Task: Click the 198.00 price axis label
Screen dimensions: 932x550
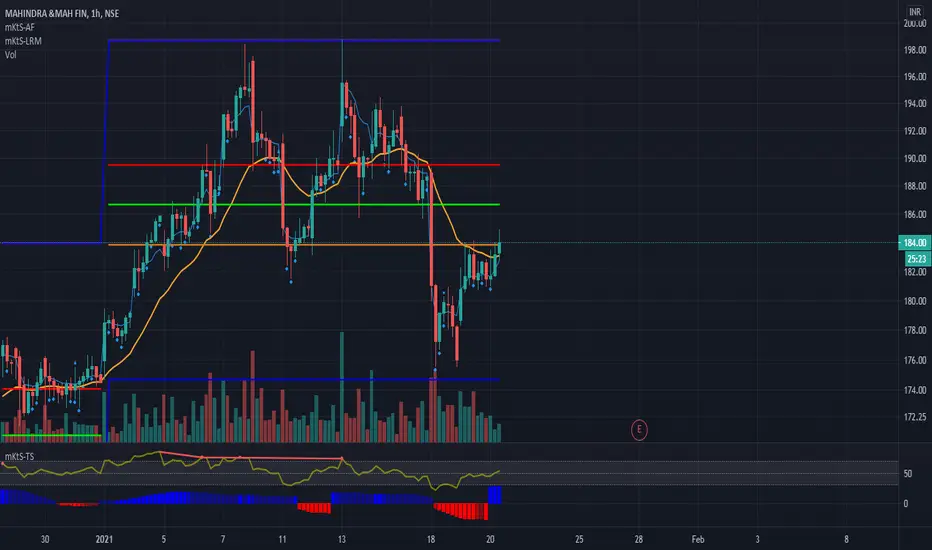Action: 915,50
